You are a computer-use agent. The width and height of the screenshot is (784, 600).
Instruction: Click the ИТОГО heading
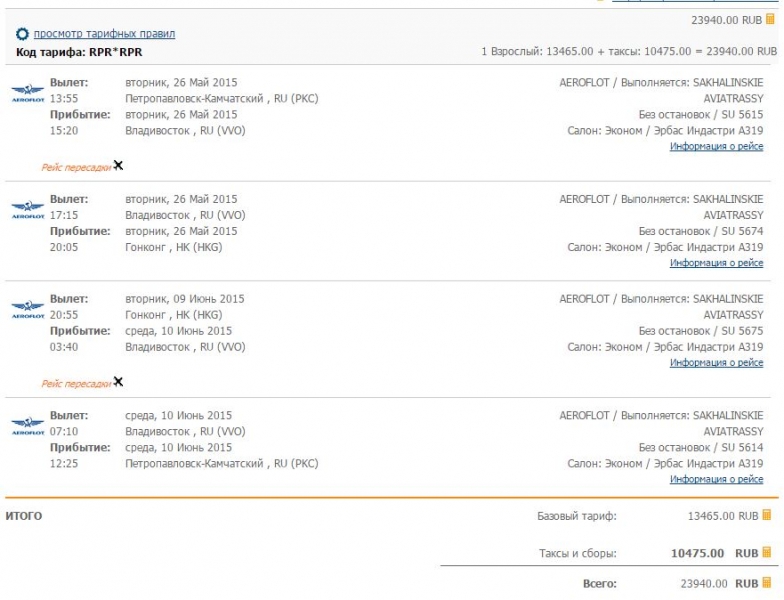(x=24, y=516)
